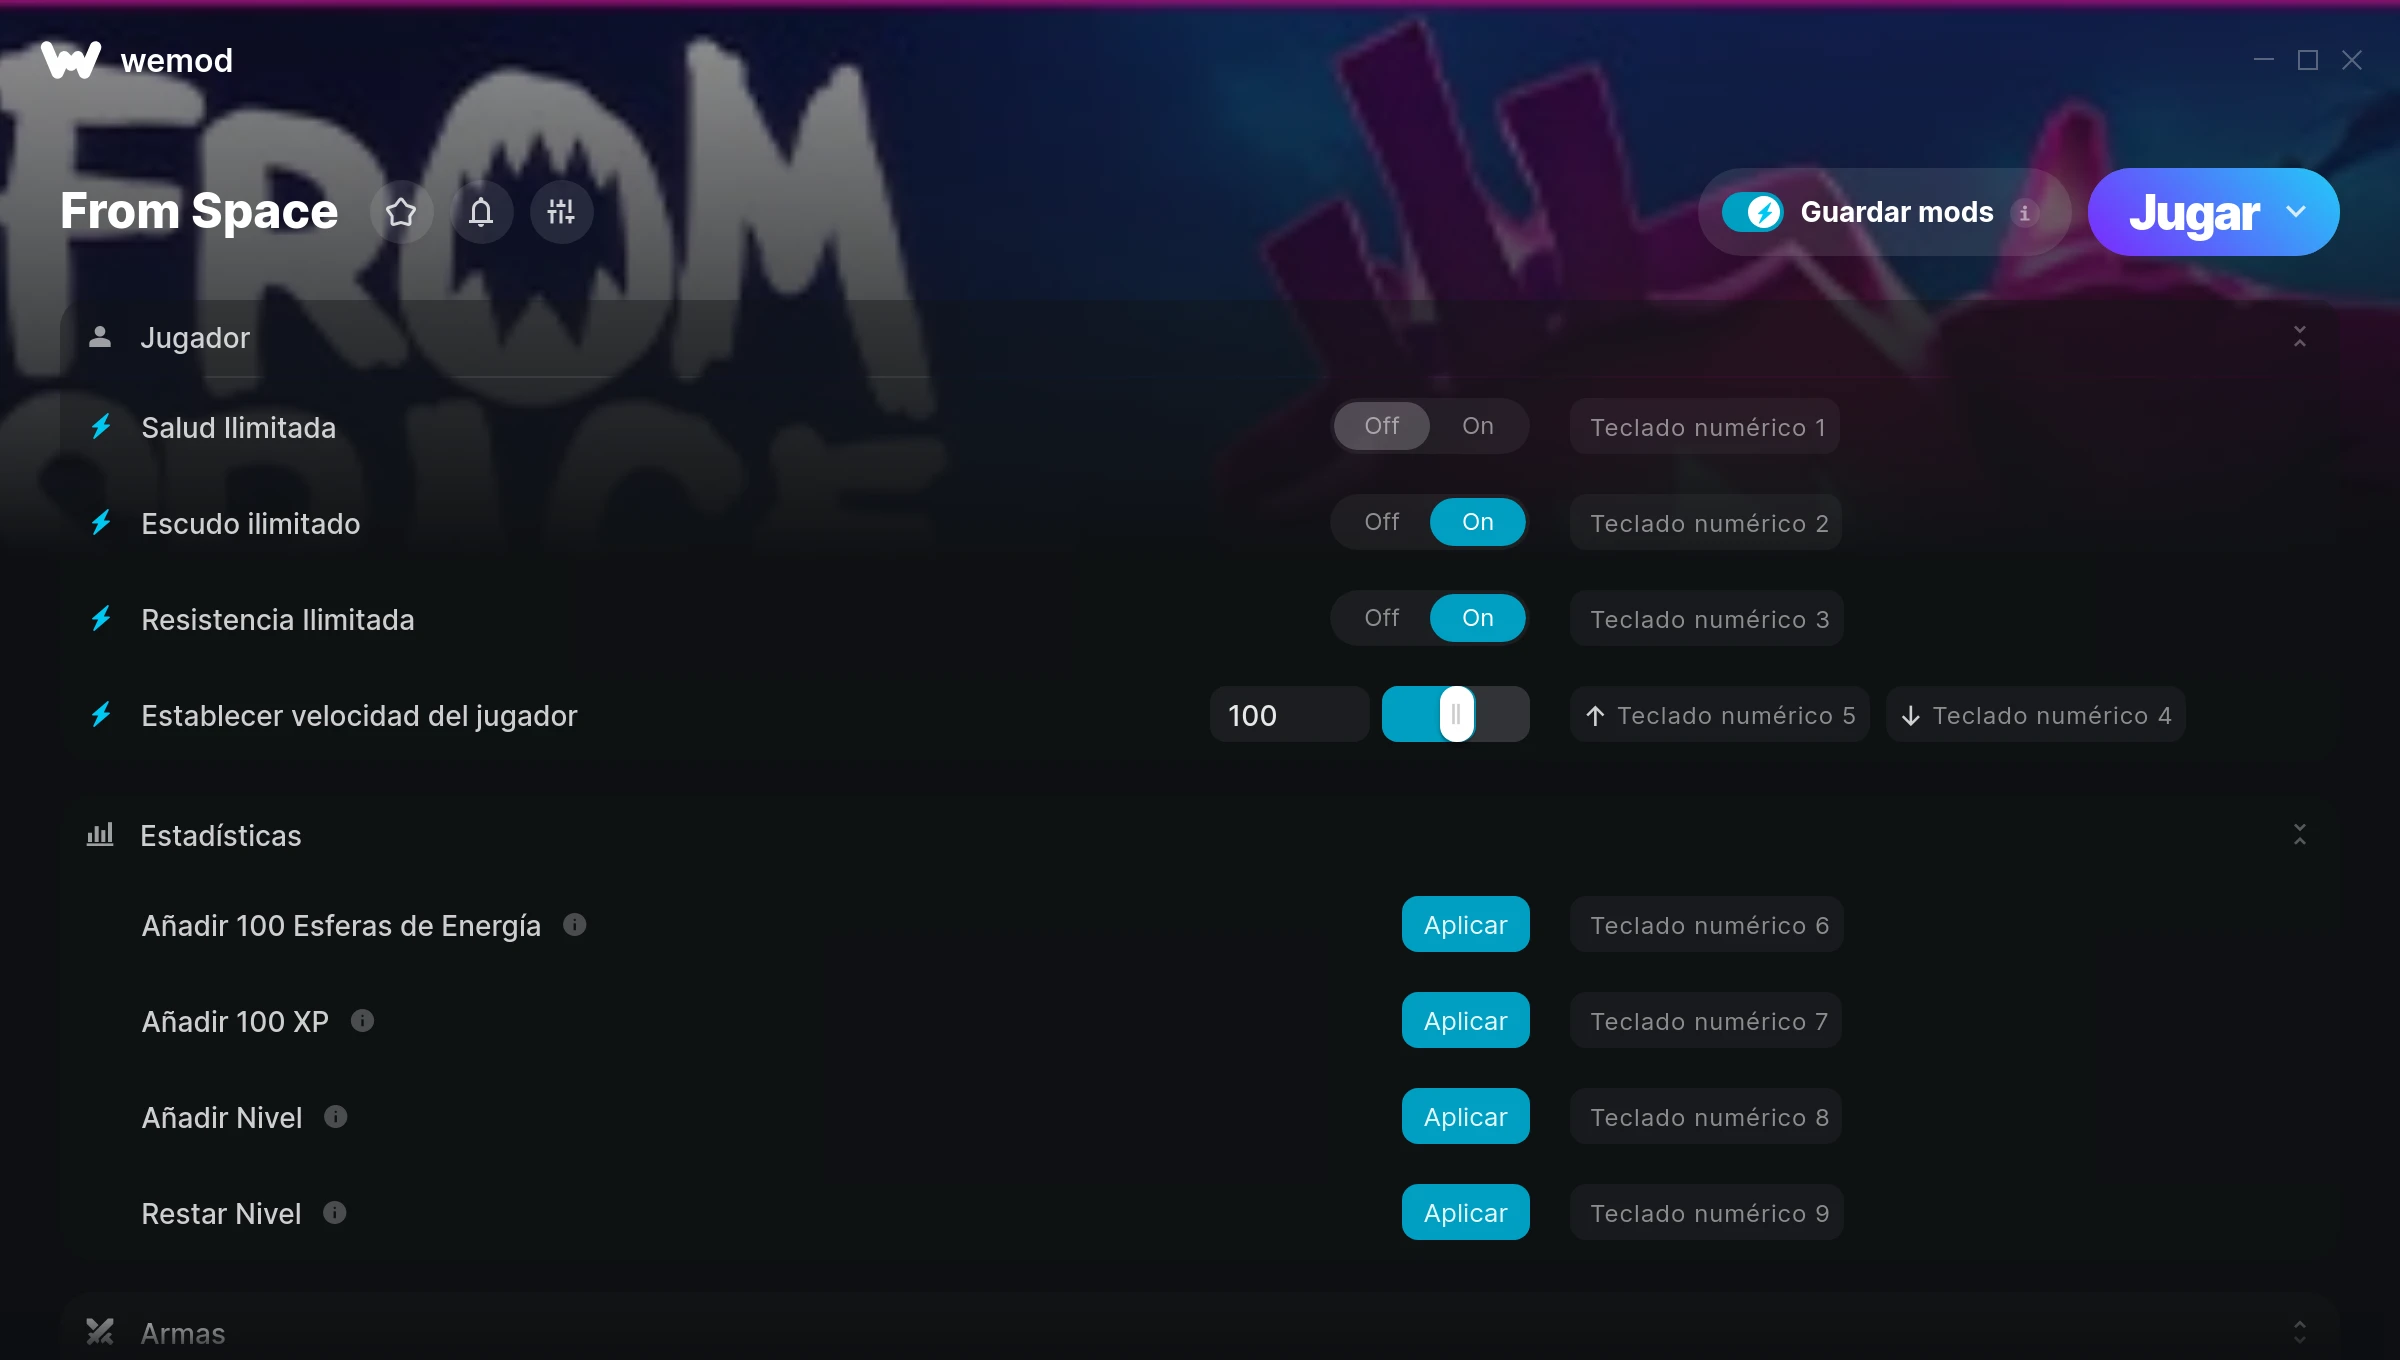This screenshot has height=1360, width=2400.
Task: Turn On Salud Ilimitada
Action: click(x=1478, y=426)
